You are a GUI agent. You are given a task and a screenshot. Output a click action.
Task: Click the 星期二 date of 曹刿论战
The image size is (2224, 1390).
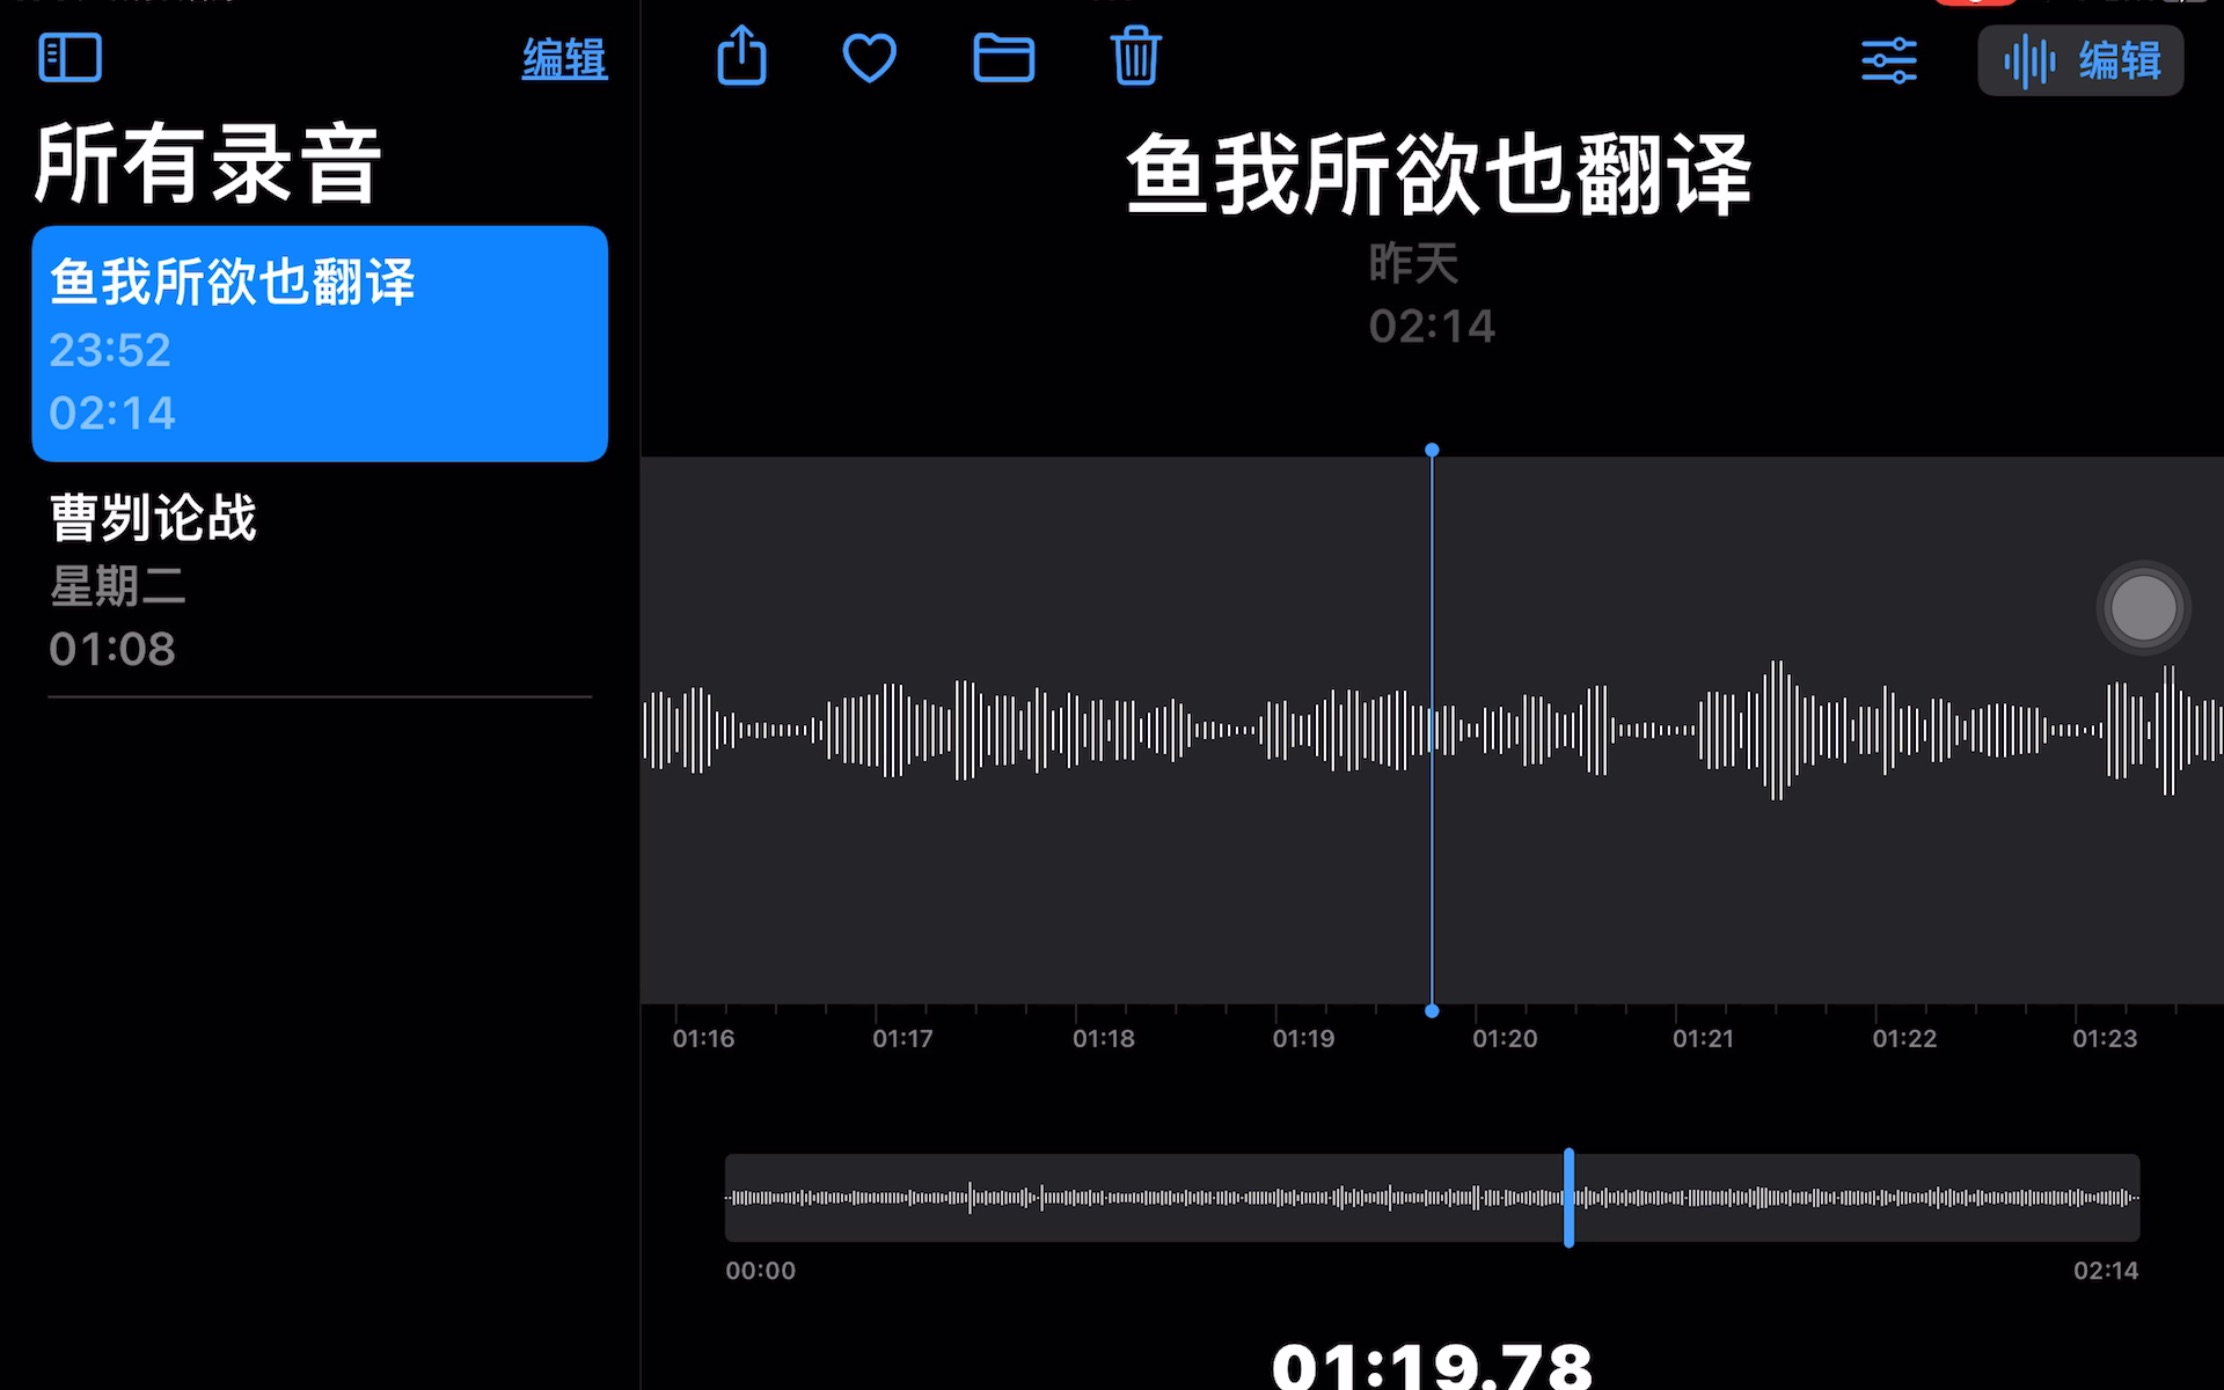(x=118, y=586)
